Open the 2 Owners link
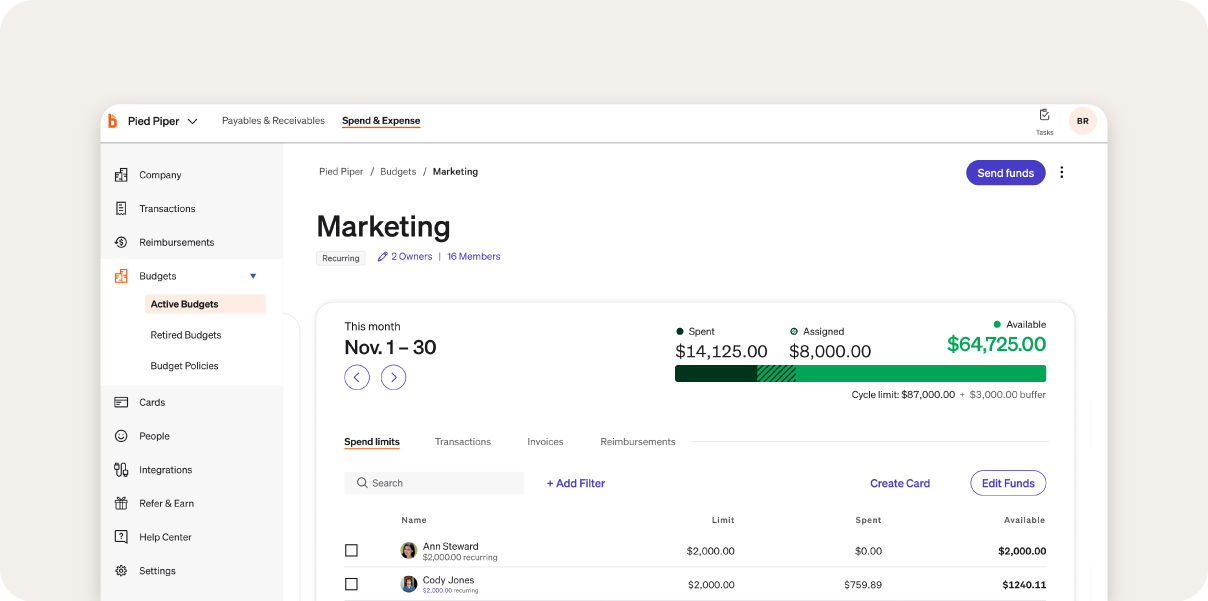The height and width of the screenshot is (601, 1208). [x=412, y=257]
